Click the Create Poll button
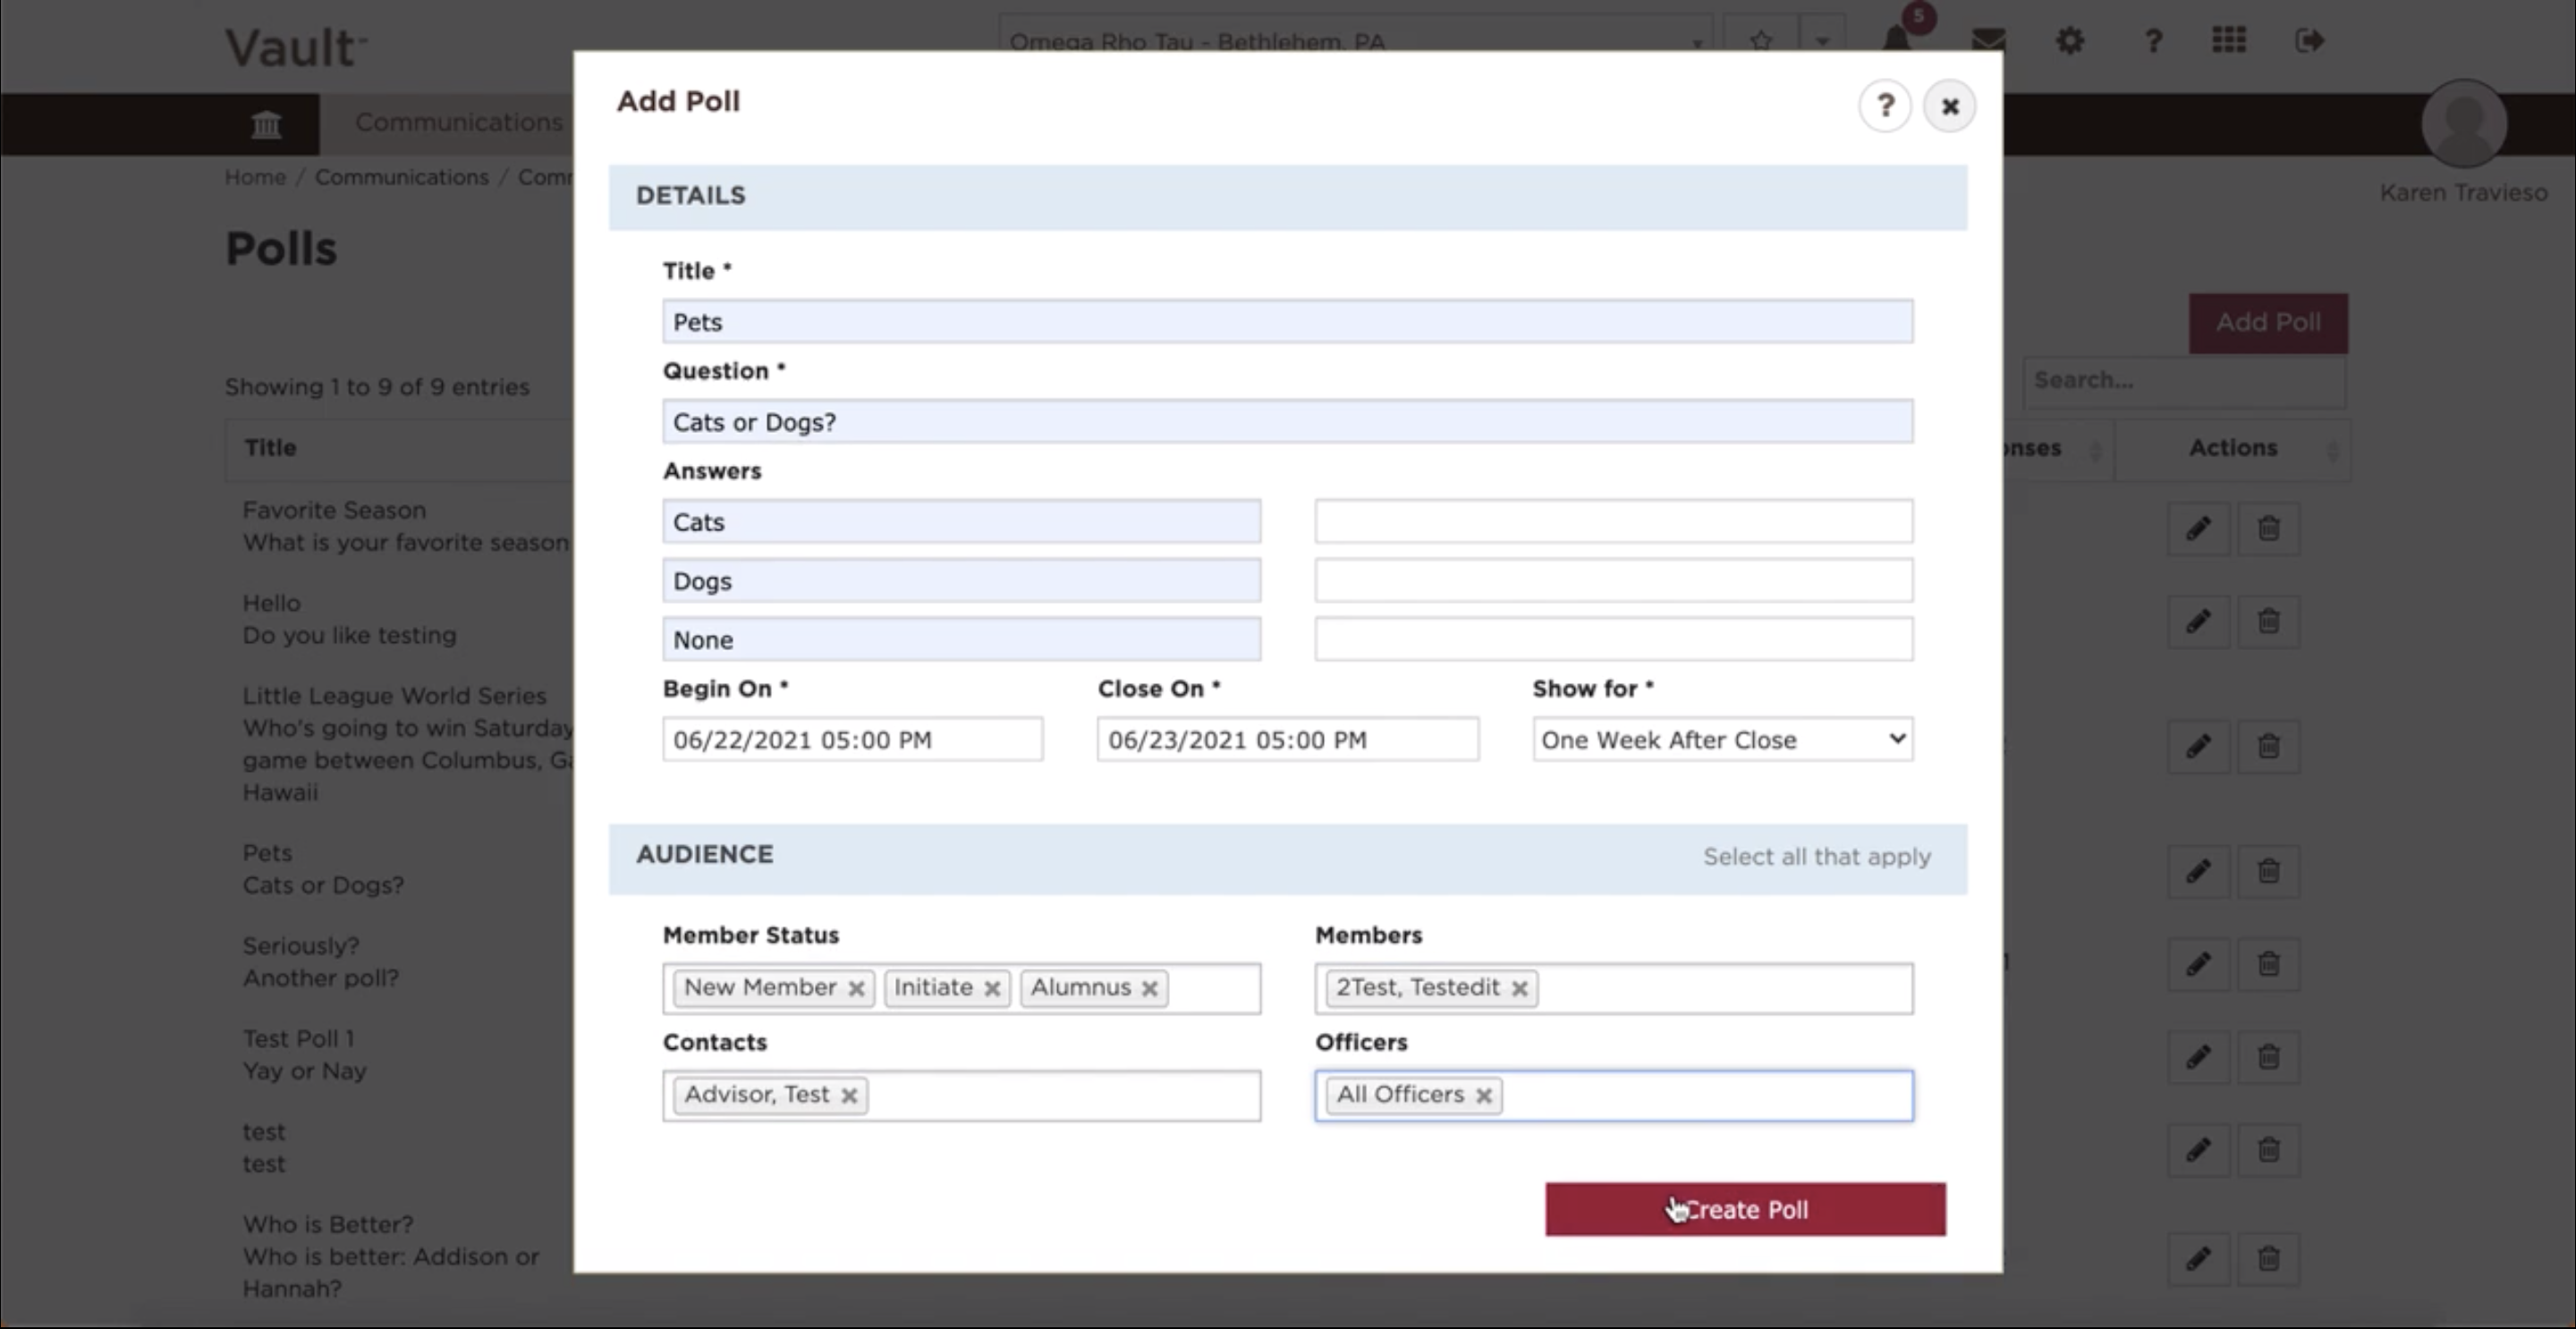Image resolution: width=2576 pixels, height=1329 pixels. [x=1745, y=1209]
